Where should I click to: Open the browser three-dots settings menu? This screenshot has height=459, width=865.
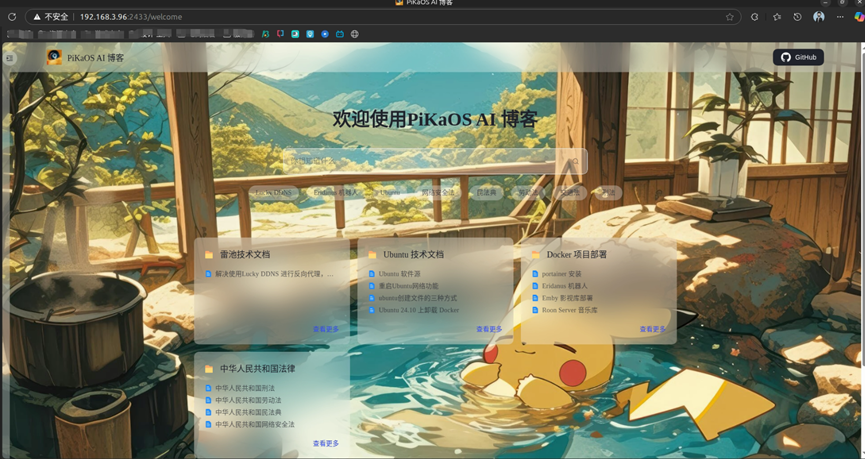(840, 17)
